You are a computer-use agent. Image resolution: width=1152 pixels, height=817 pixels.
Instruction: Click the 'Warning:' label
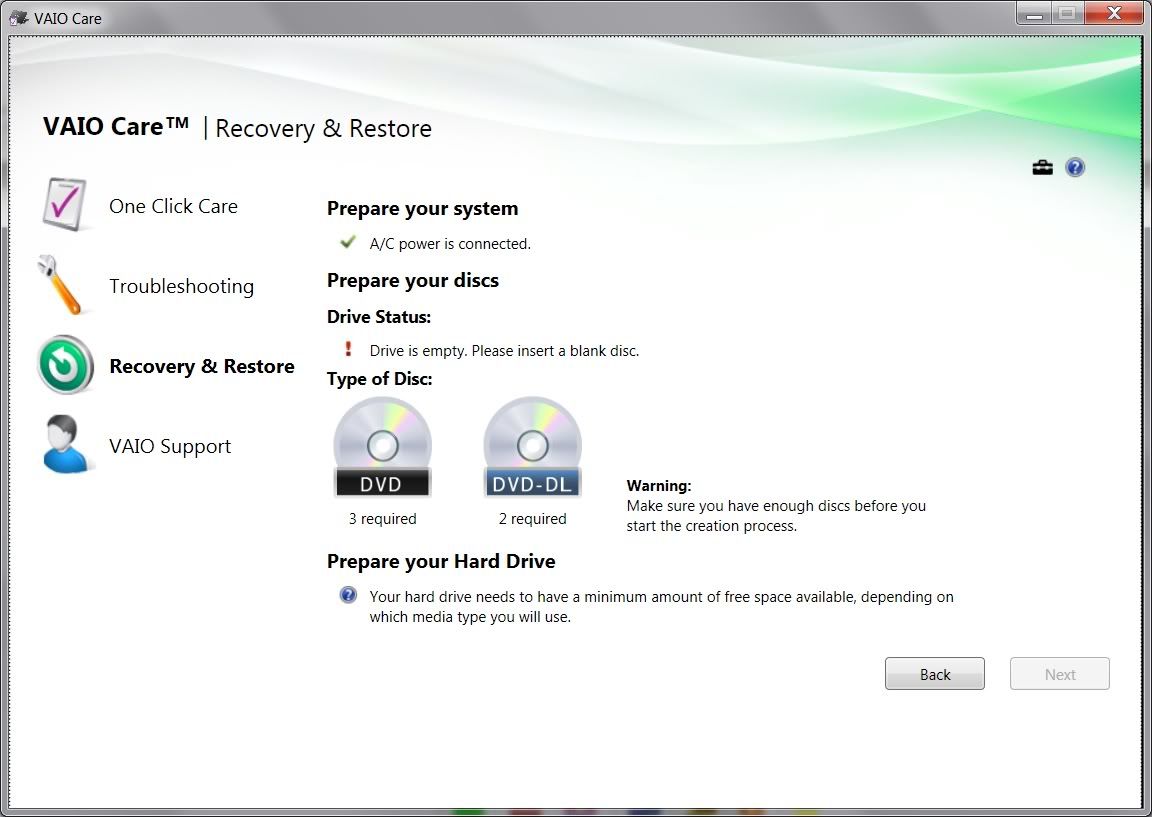point(659,486)
